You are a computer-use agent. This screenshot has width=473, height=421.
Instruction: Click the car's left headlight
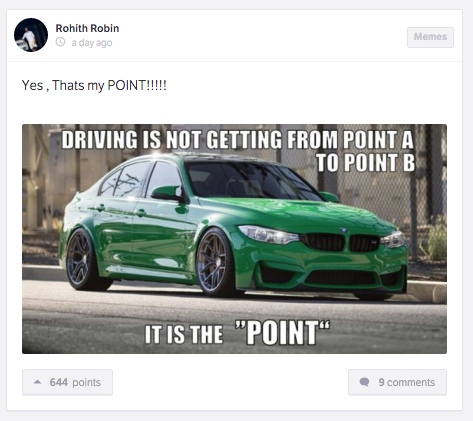click(x=269, y=234)
